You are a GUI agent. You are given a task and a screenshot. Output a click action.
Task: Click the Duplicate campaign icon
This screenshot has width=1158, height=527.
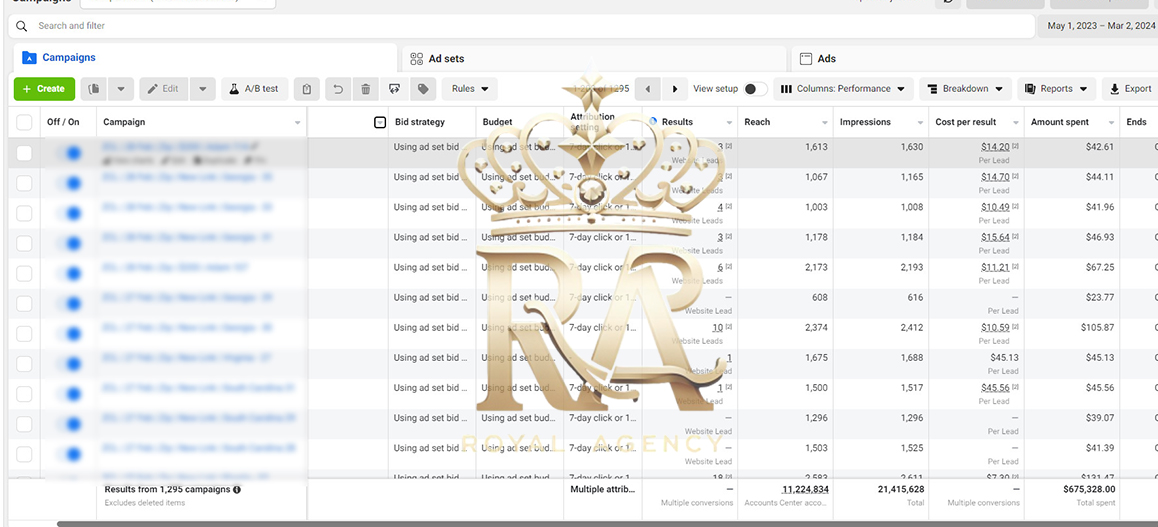coord(94,89)
